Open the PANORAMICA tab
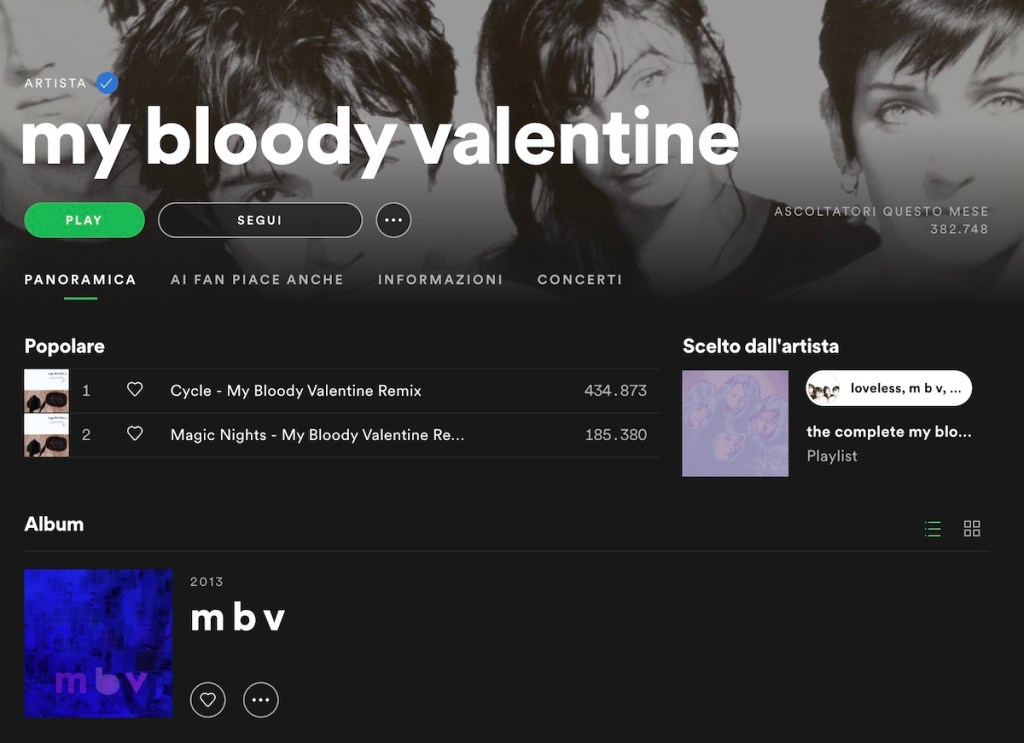The height and width of the screenshot is (743, 1024). 80,279
